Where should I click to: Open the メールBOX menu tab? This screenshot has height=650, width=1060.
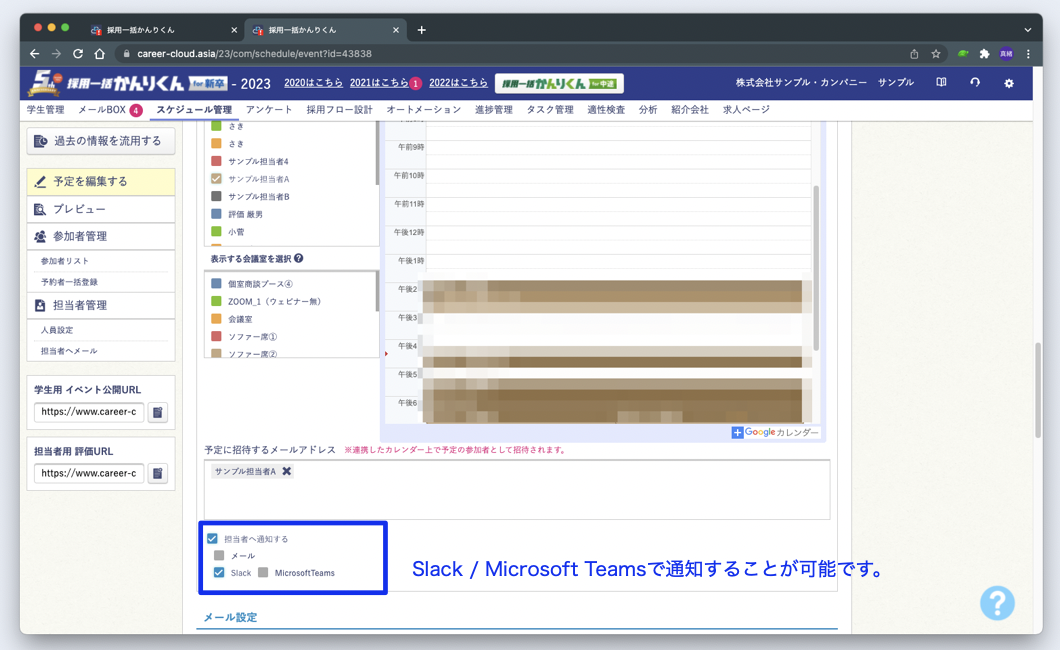(102, 110)
